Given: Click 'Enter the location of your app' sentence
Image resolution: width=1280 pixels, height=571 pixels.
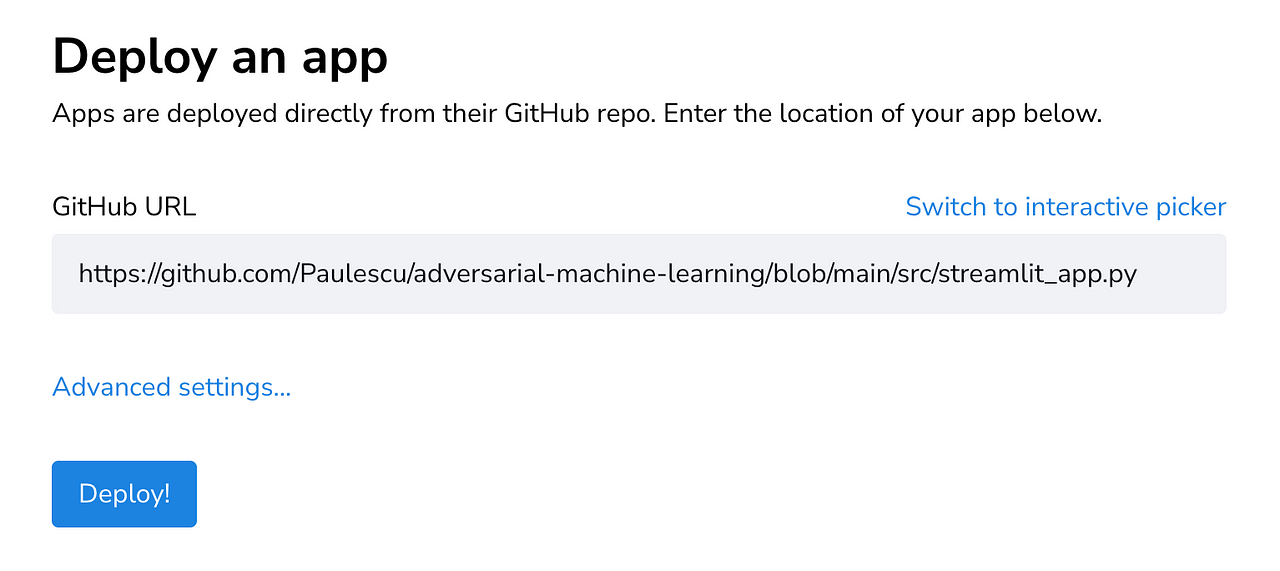Looking at the screenshot, I should click(880, 113).
